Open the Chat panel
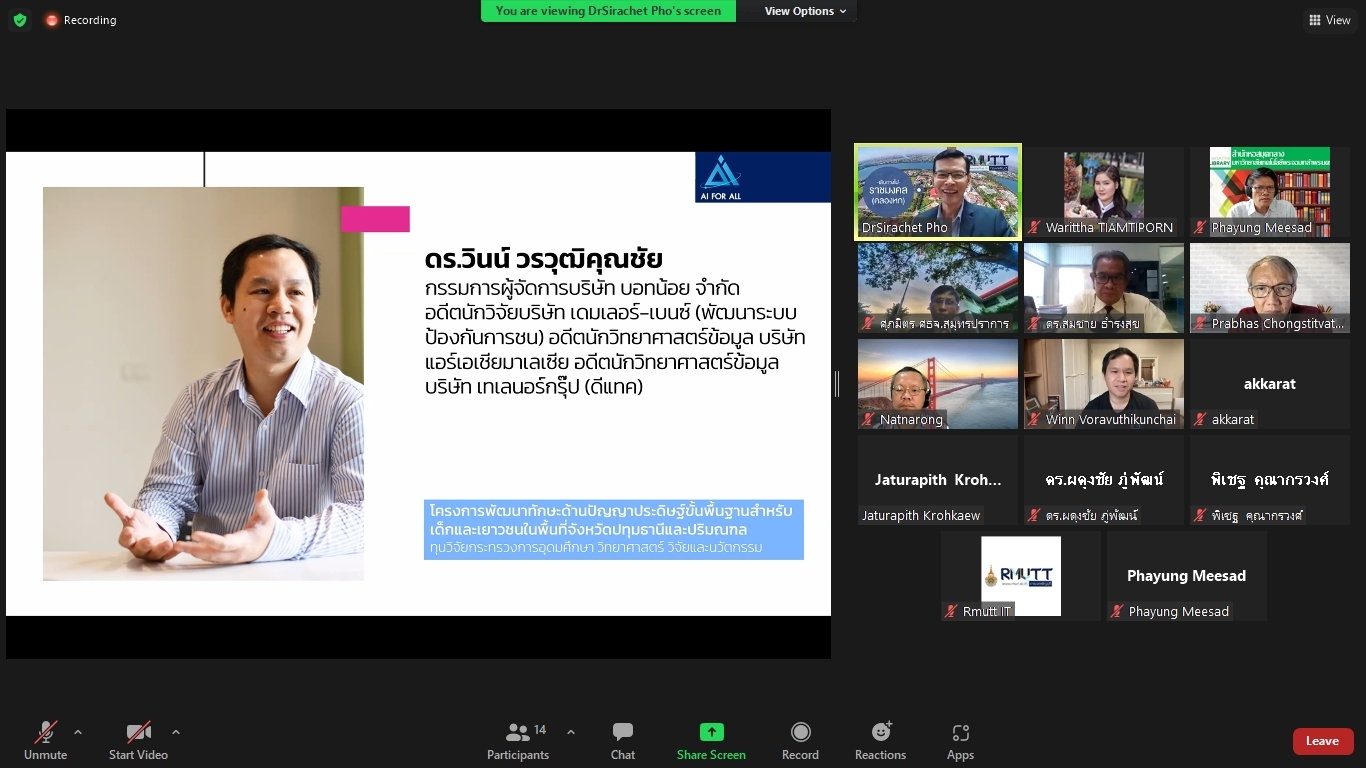Viewport: 1366px width, 768px height. point(622,741)
